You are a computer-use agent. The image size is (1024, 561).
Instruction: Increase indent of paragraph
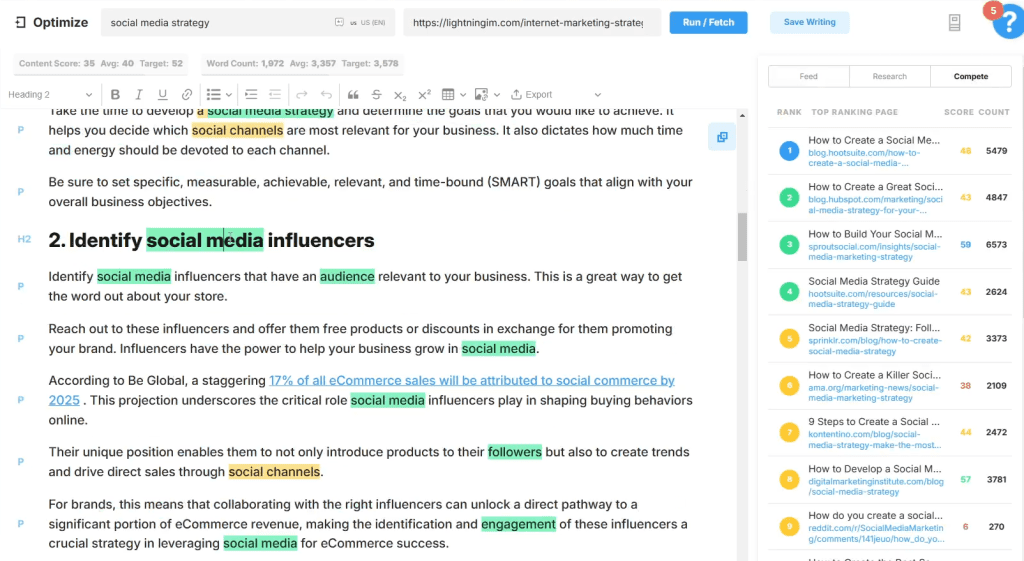[x=251, y=95]
